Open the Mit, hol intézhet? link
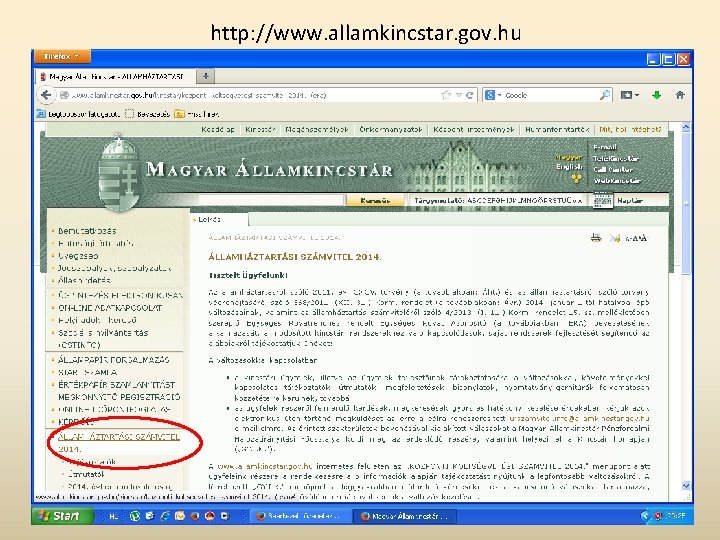Screen dimensions: 720x540 click(x=630, y=129)
